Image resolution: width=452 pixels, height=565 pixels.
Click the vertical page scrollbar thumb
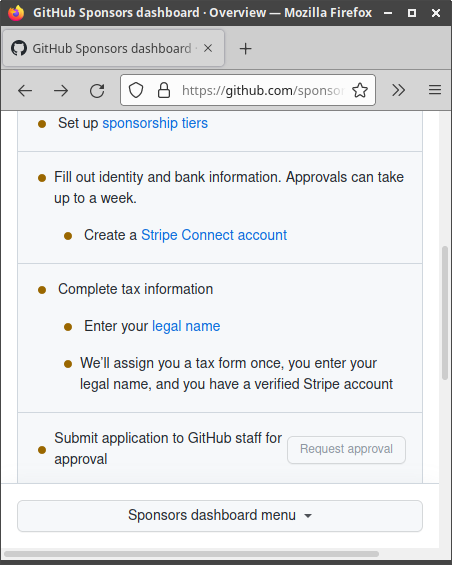(445, 312)
